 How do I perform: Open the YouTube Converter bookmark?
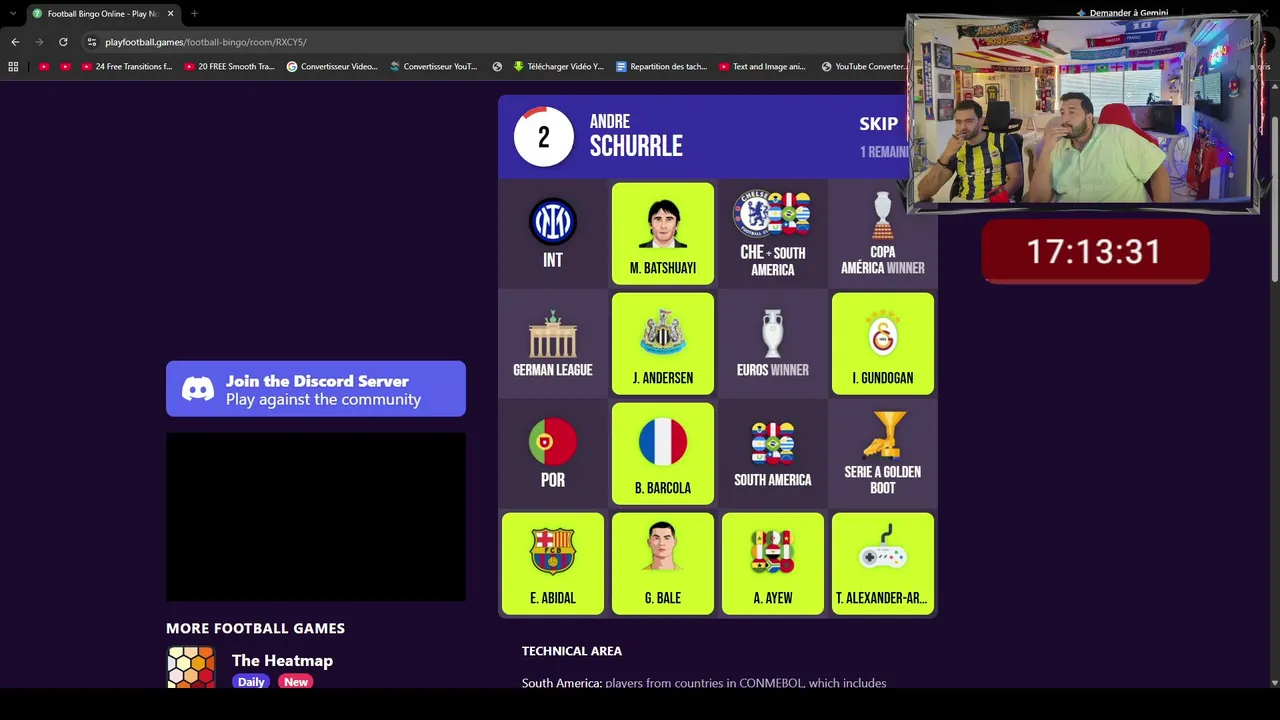click(863, 67)
